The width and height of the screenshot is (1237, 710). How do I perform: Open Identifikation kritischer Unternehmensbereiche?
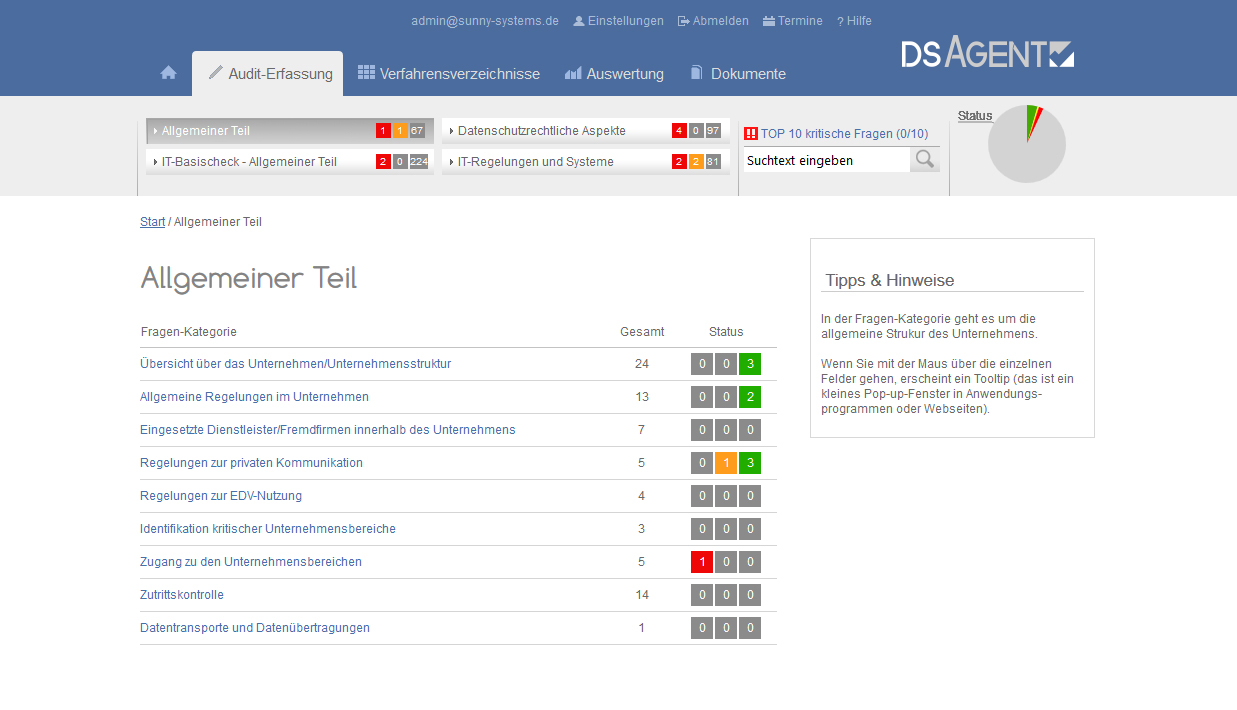(x=268, y=529)
